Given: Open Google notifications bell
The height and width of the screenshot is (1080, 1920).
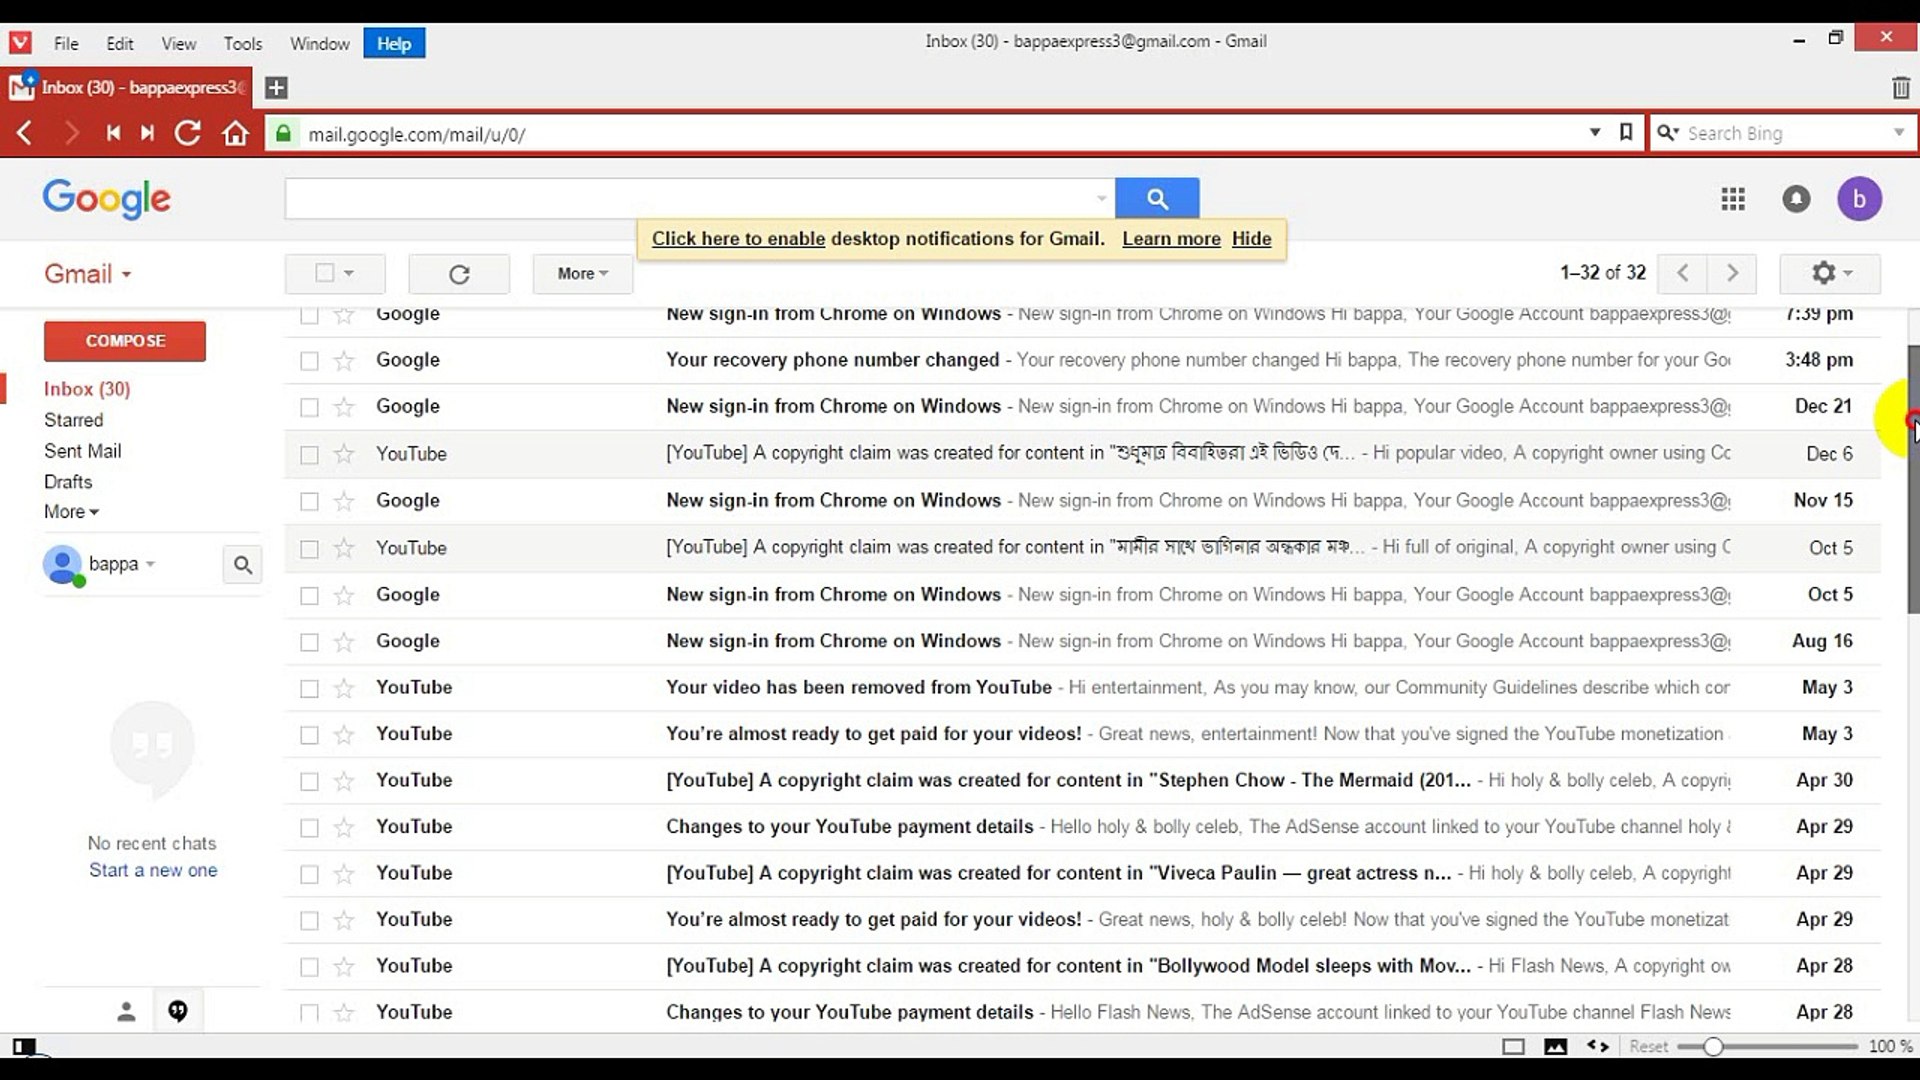Looking at the screenshot, I should (x=1796, y=199).
